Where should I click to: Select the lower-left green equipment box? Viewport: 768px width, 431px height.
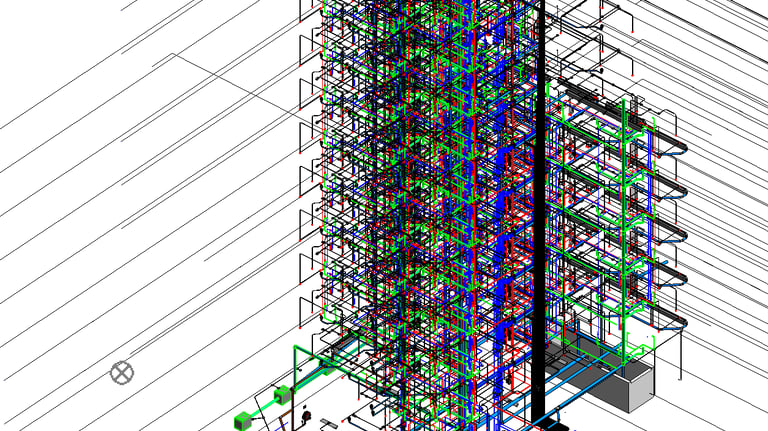[x=243, y=421]
